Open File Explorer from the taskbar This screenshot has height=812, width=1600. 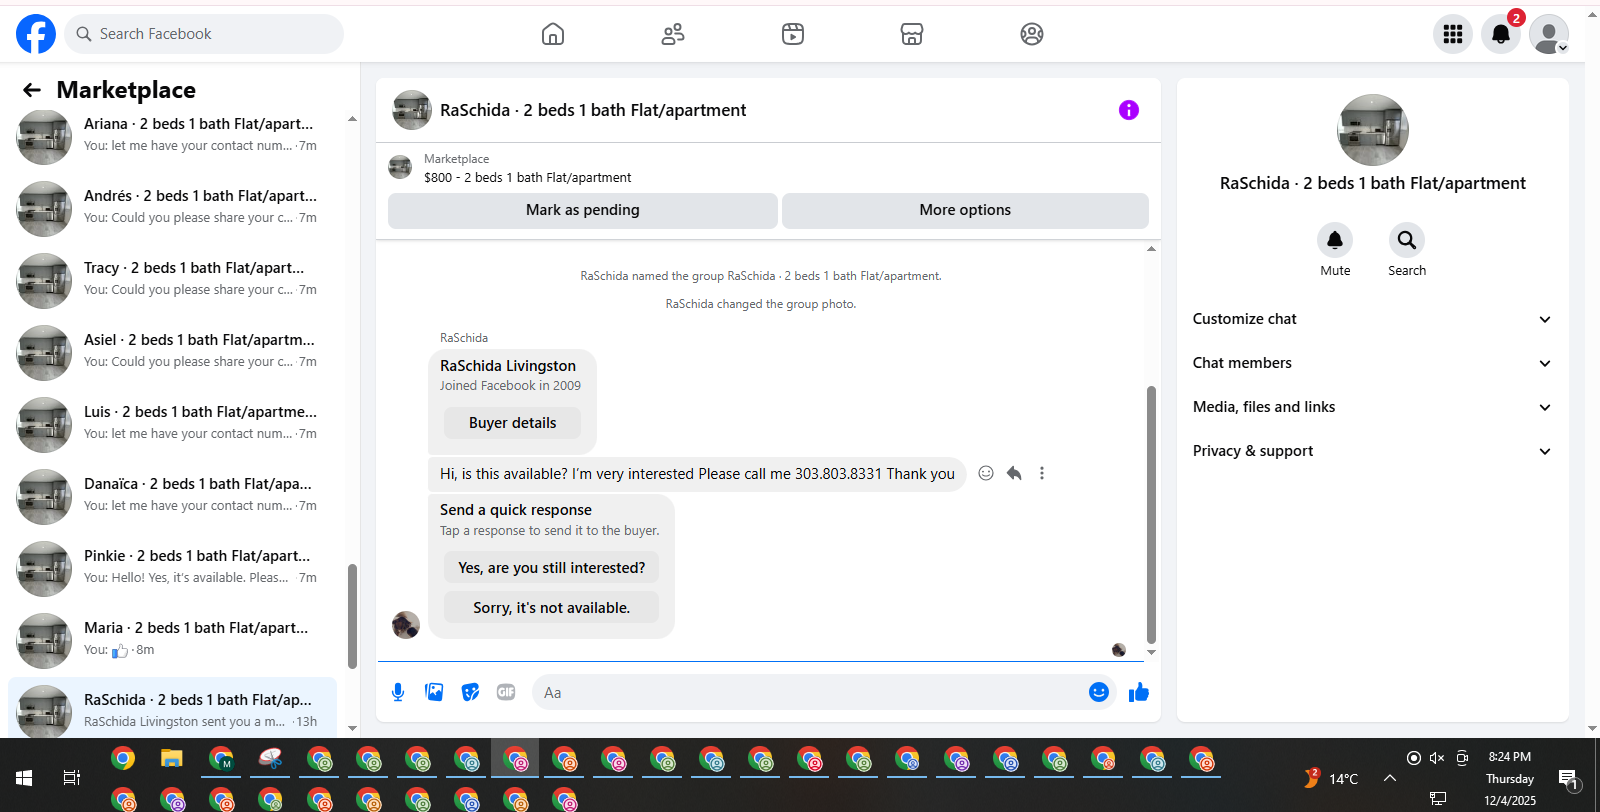172,759
